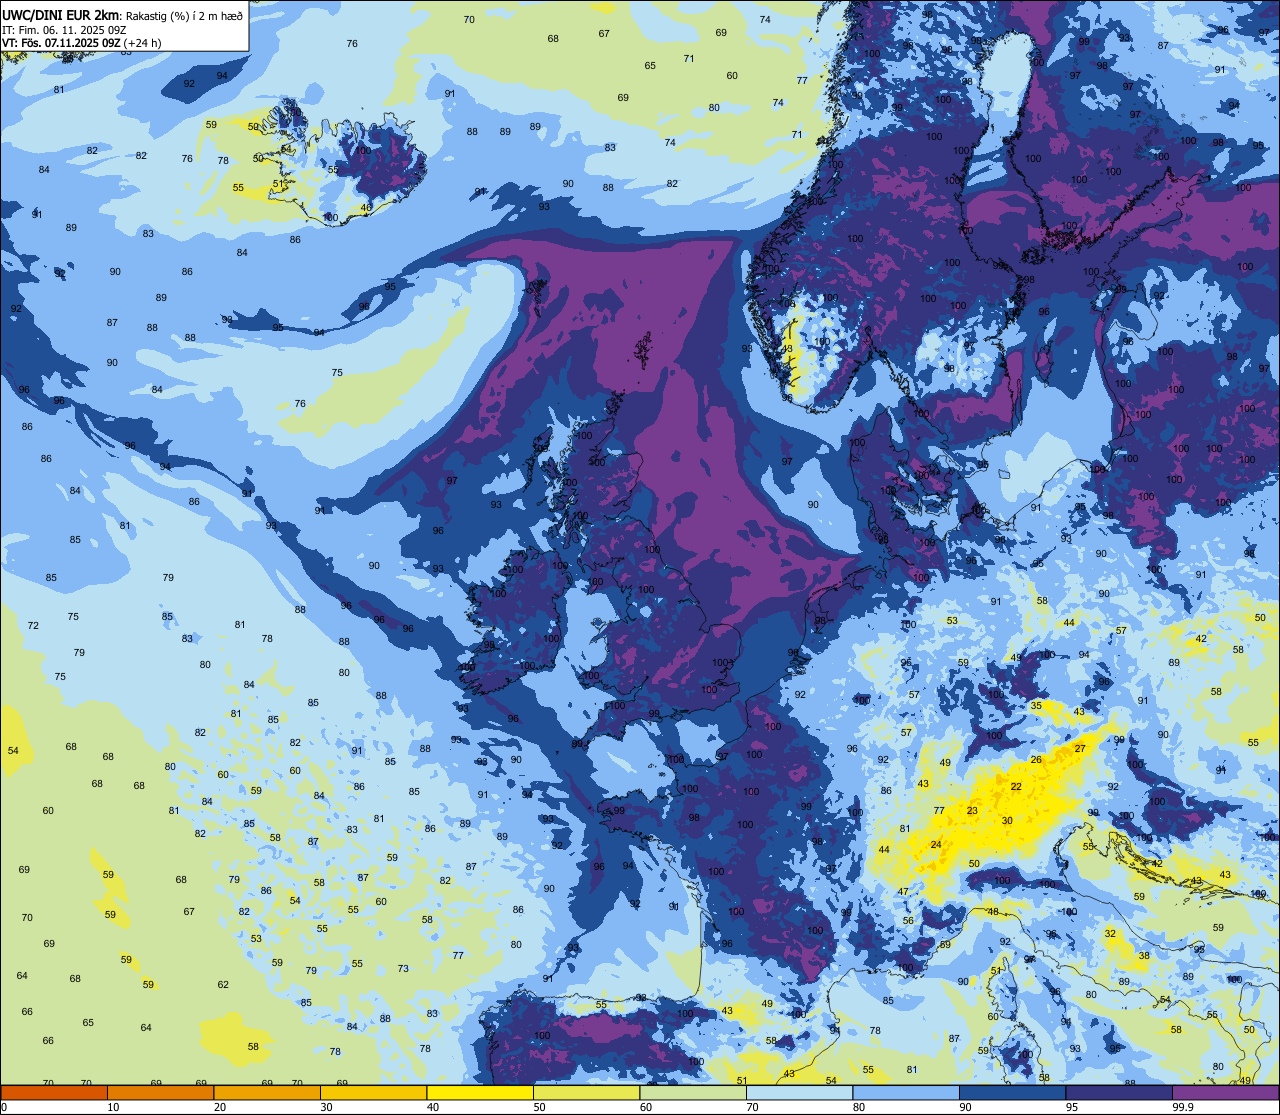This screenshot has height=1115, width=1280.
Task: Click the humidity value 73 on the map
Action: point(403,969)
